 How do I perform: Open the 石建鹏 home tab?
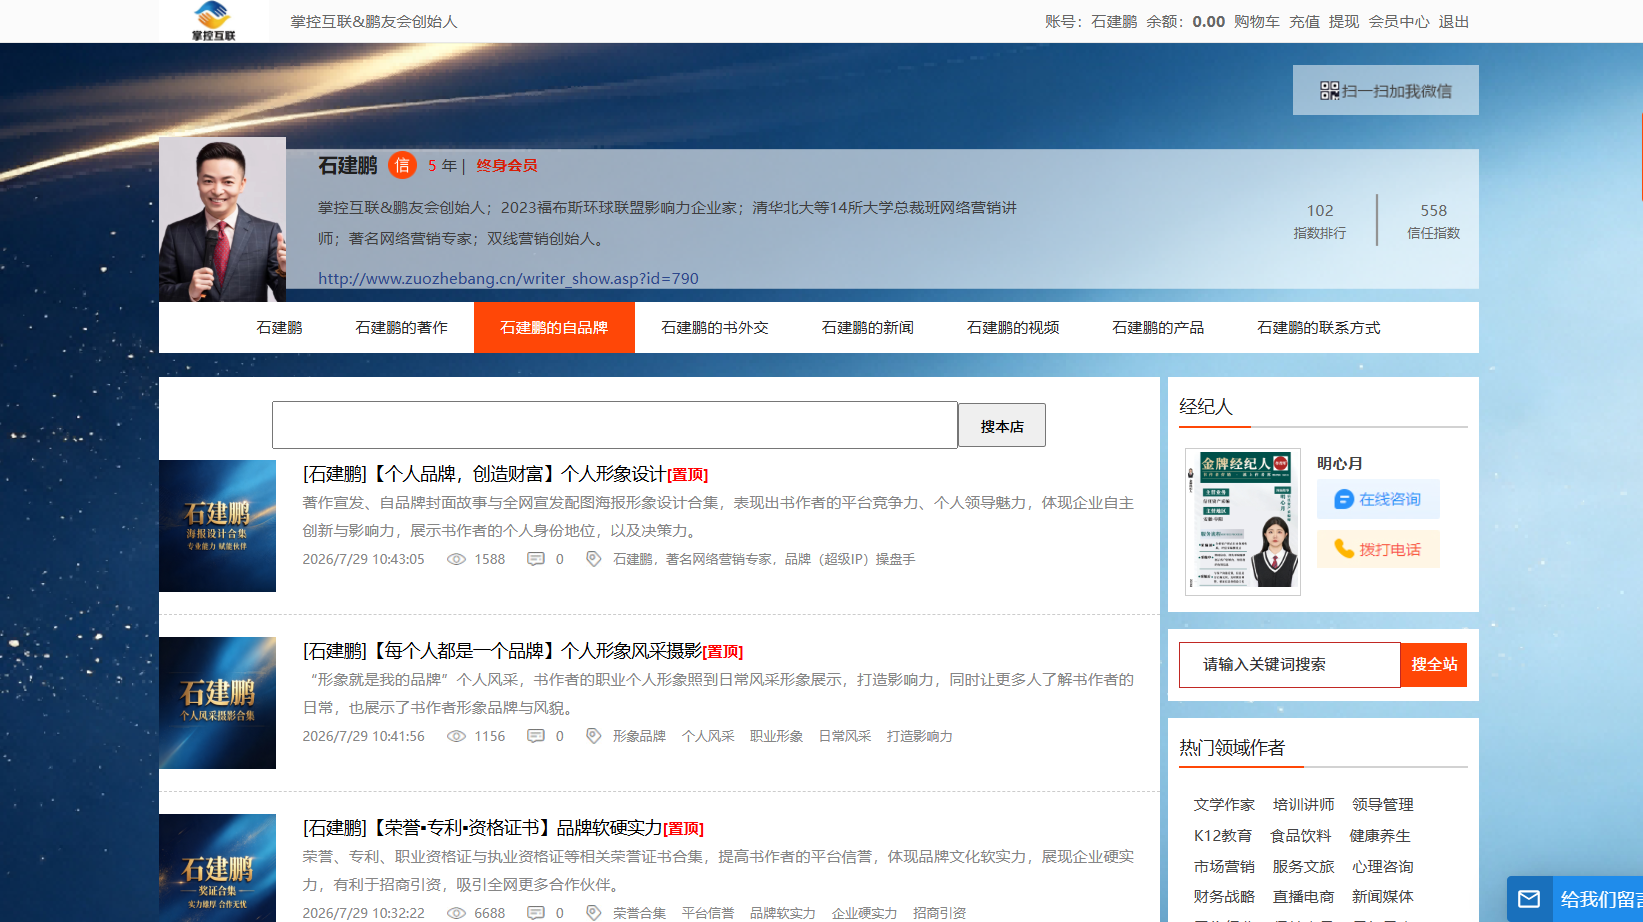click(x=279, y=328)
